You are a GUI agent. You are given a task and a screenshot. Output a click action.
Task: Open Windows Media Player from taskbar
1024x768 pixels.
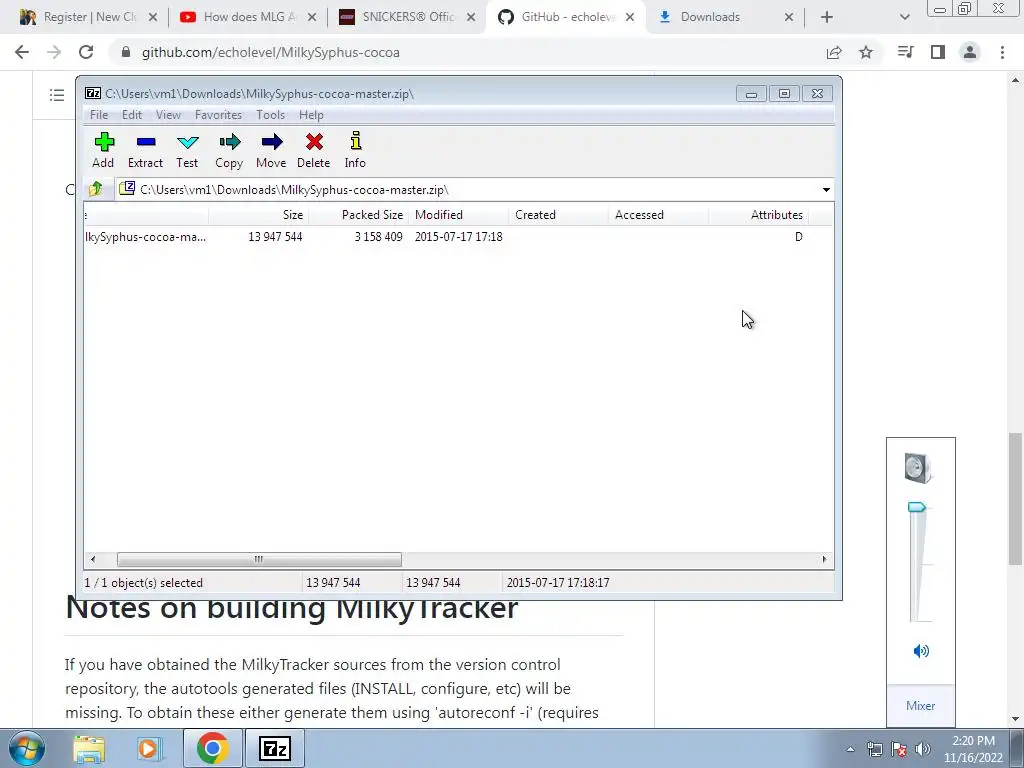[149, 748]
